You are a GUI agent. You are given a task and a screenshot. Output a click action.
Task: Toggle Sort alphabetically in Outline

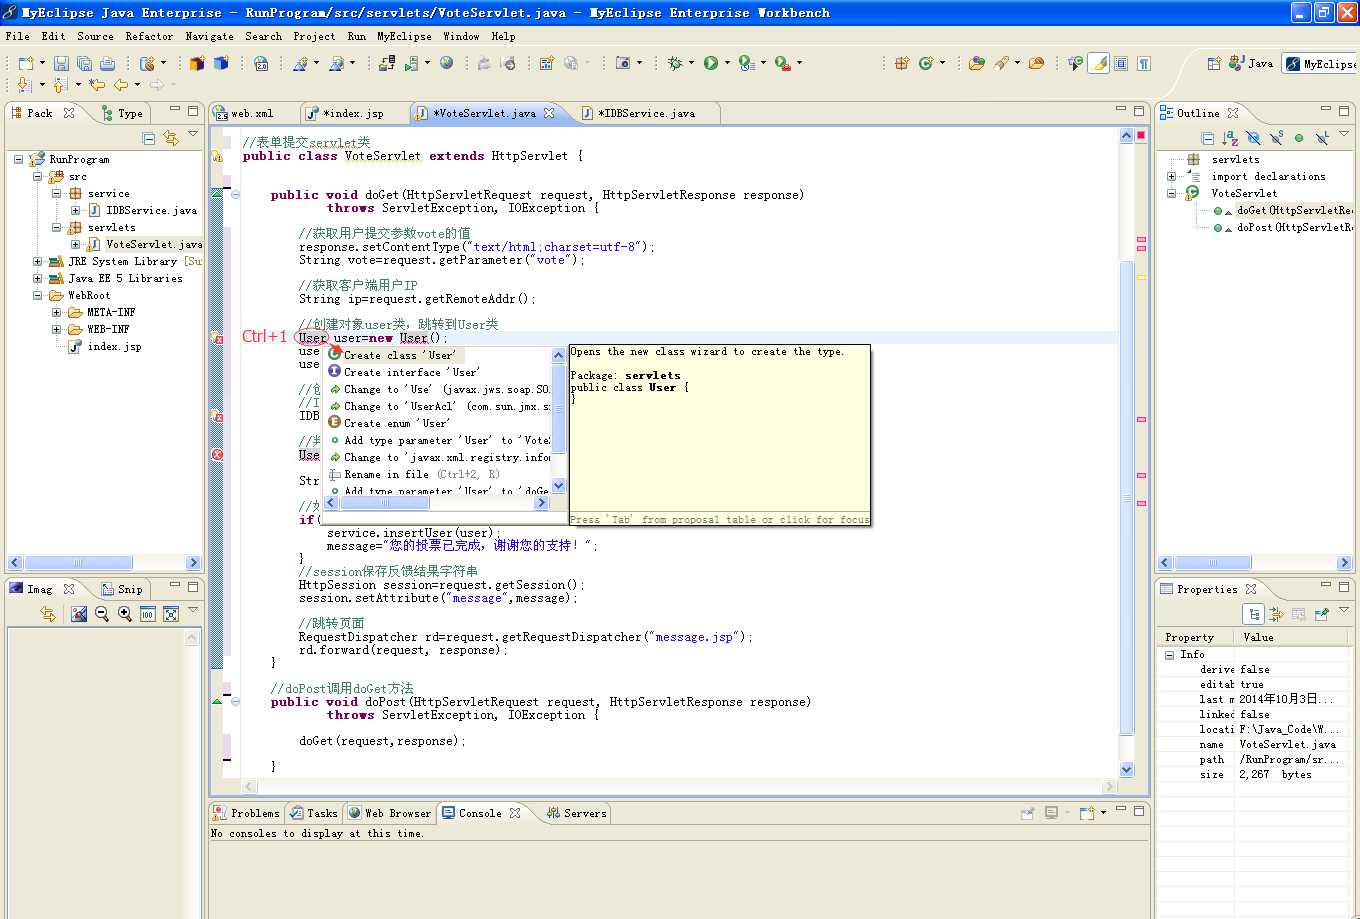[1230, 138]
